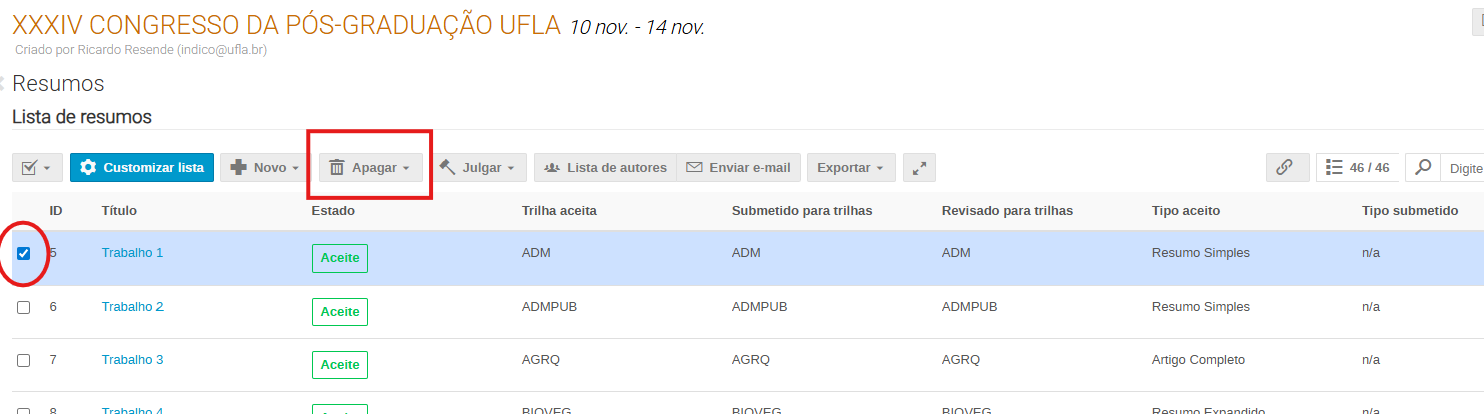This screenshot has height=414, width=1484.
Task: Click the 46 / 46 filter counter
Action: pos(1357,168)
